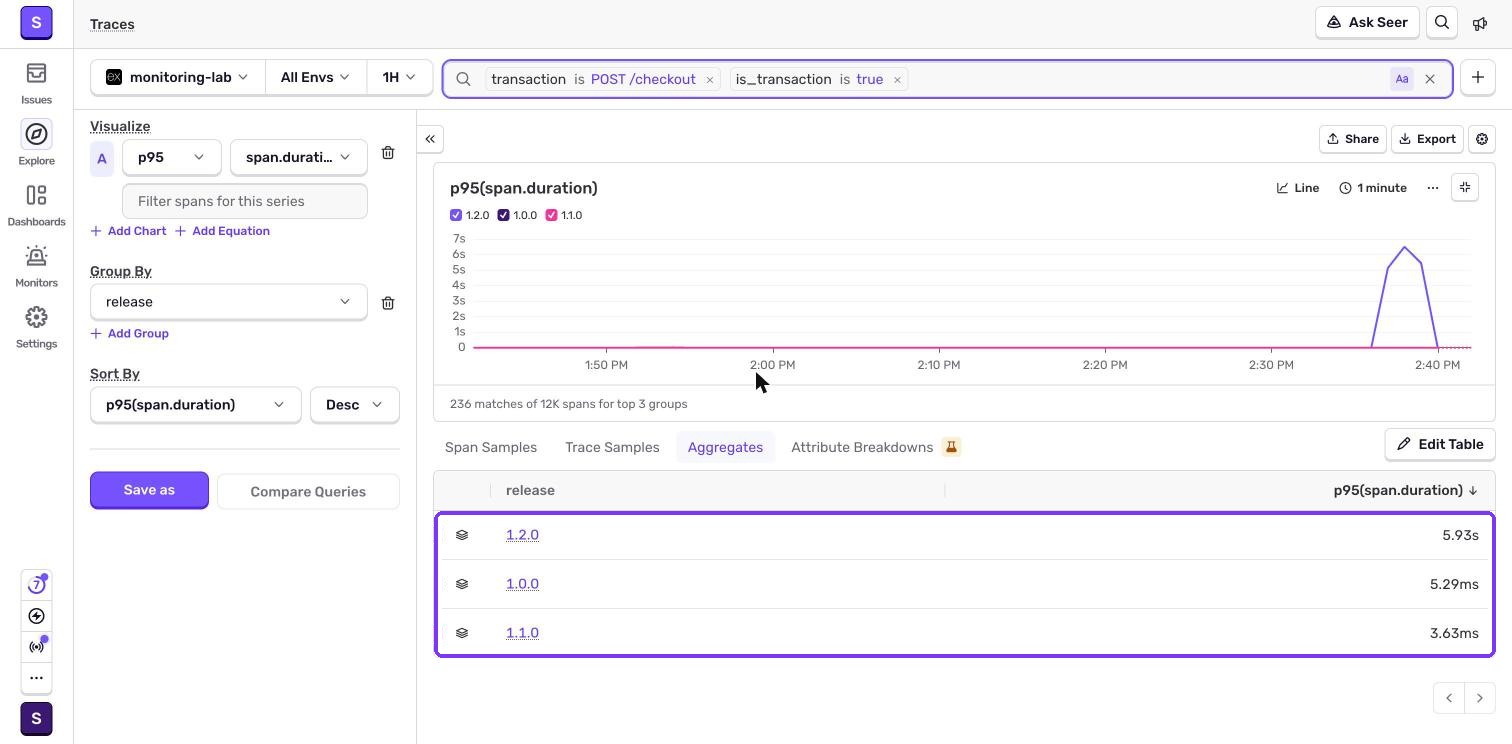Open Issues in the sidebar
Screen dimensions: 1512x744
[36, 84]
